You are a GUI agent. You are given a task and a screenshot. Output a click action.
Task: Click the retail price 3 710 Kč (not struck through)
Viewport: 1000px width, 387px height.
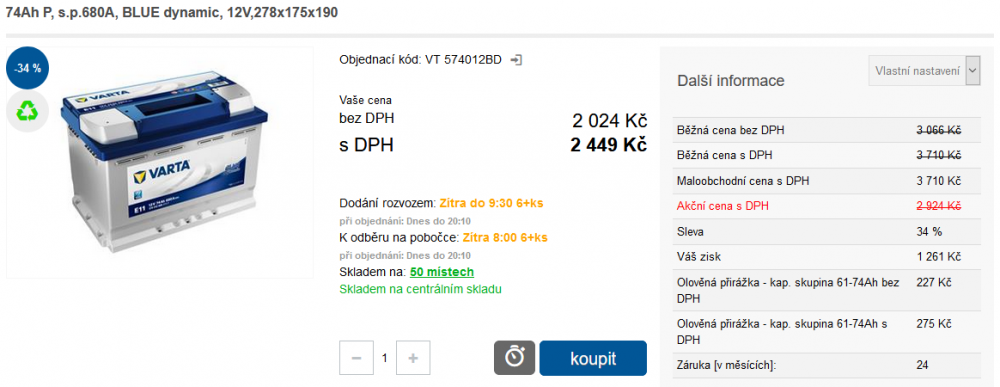coord(939,181)
